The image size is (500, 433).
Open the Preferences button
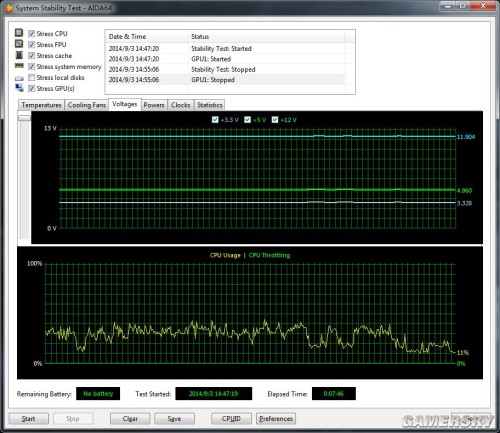[276, 419]
